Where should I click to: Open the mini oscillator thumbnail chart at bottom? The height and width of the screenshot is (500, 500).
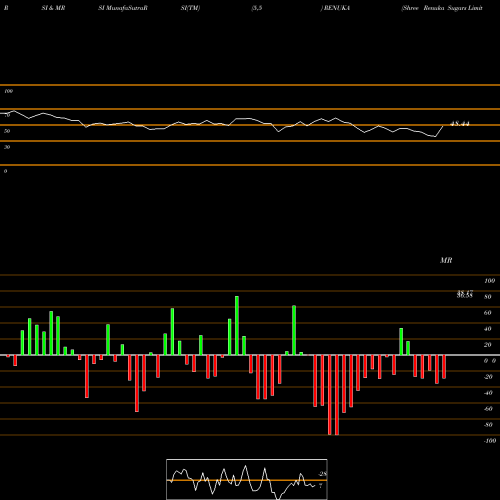(247, 479)
